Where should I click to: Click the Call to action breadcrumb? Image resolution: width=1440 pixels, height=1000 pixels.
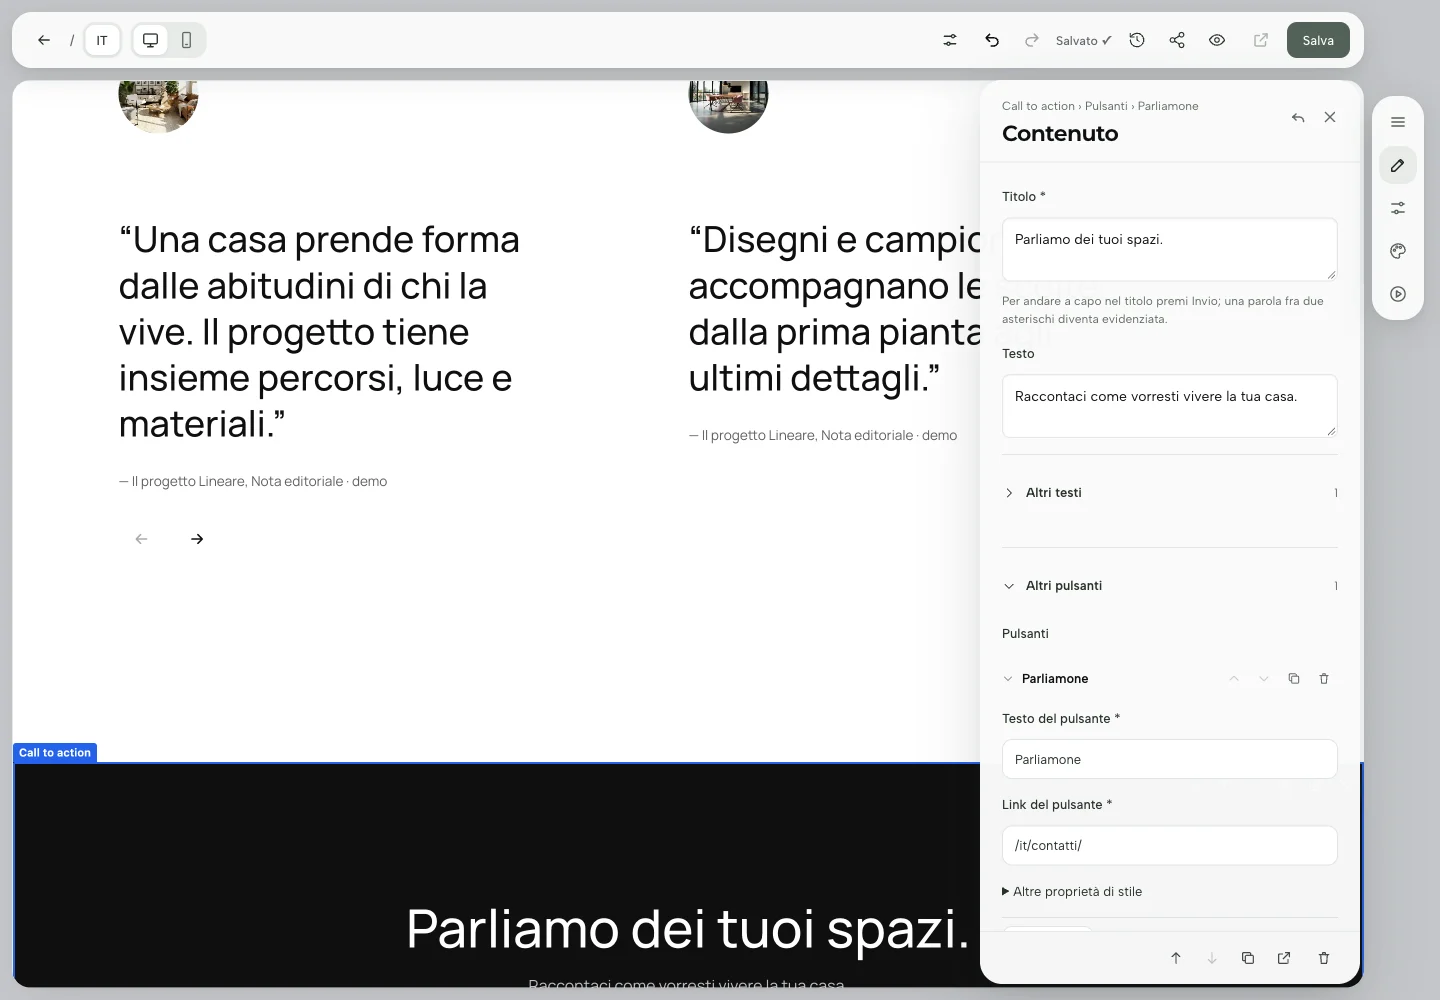coord(1038,106)
